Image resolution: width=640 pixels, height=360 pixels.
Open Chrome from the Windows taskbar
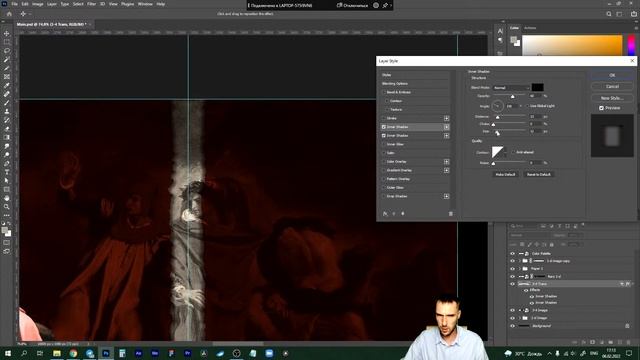coord(73,353)
